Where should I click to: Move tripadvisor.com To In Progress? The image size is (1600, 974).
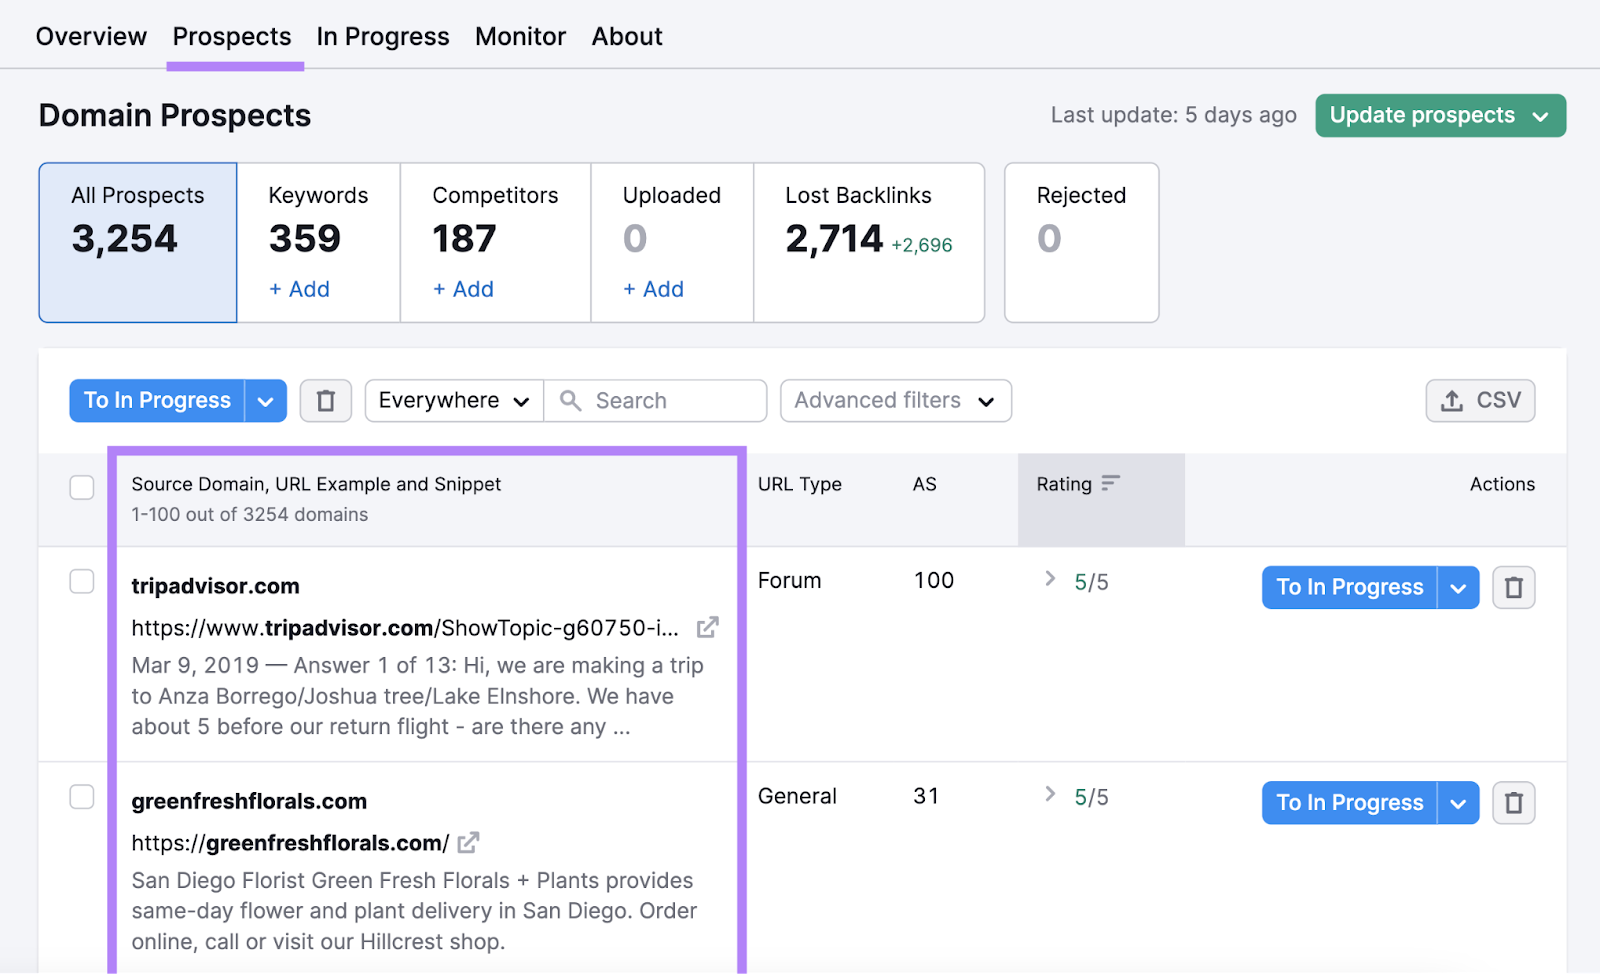click(x=1349, y=587)
